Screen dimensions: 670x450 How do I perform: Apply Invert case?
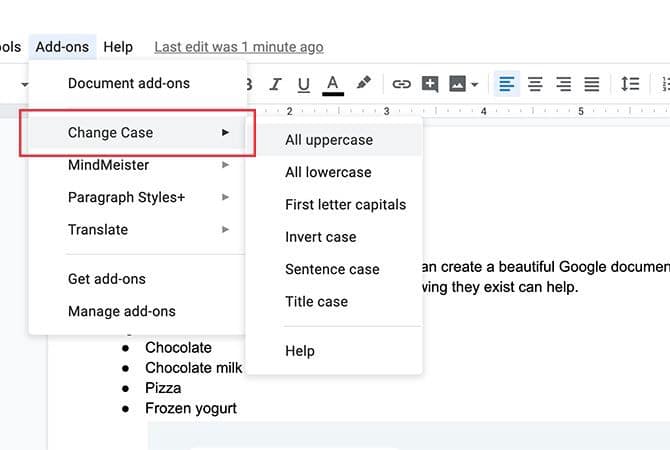click(334, 237)
